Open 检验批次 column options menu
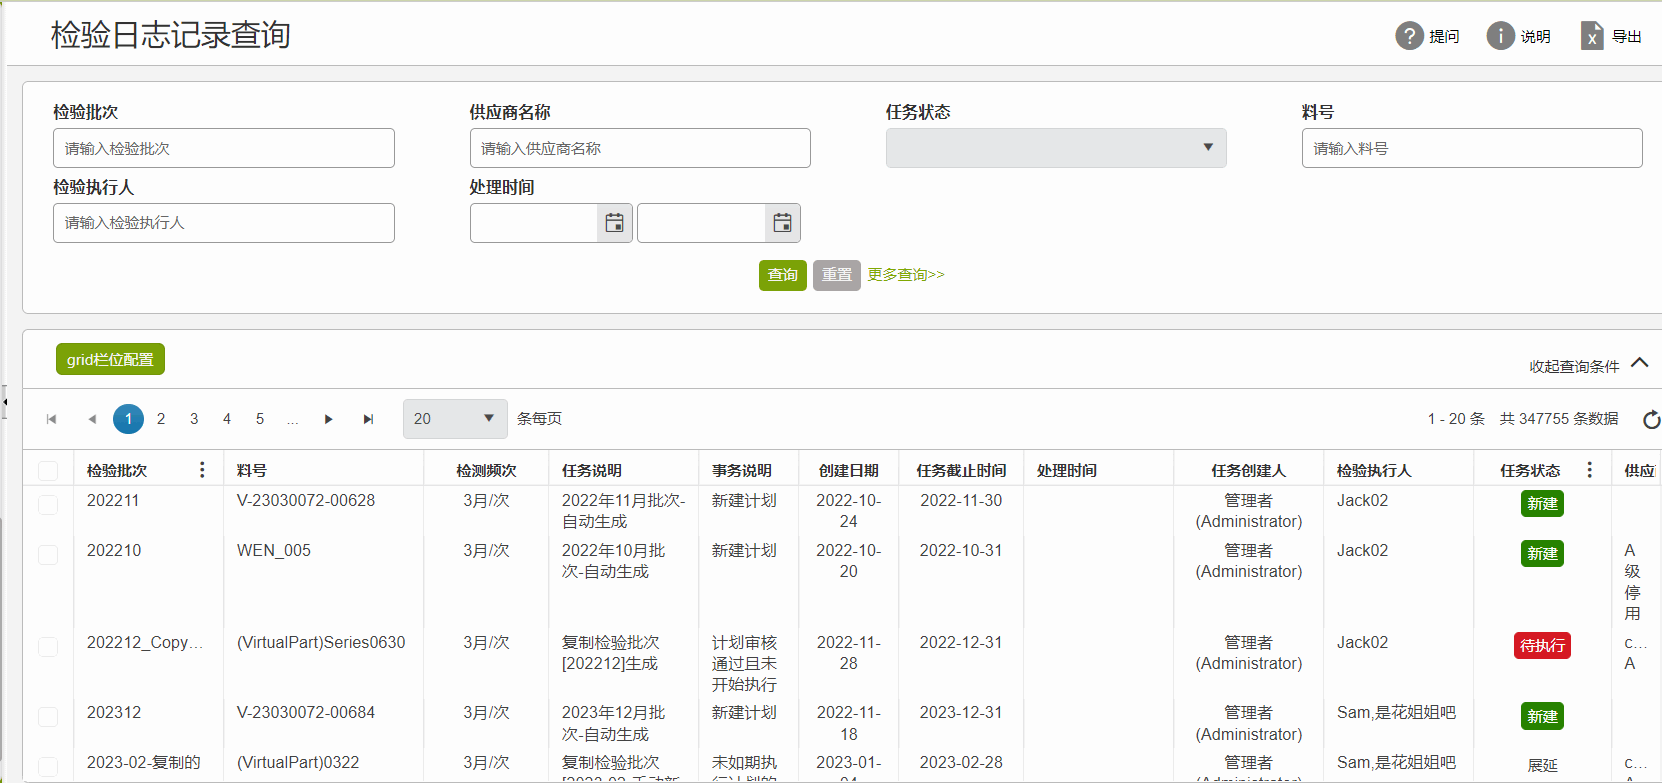 [x=202, y=469]
